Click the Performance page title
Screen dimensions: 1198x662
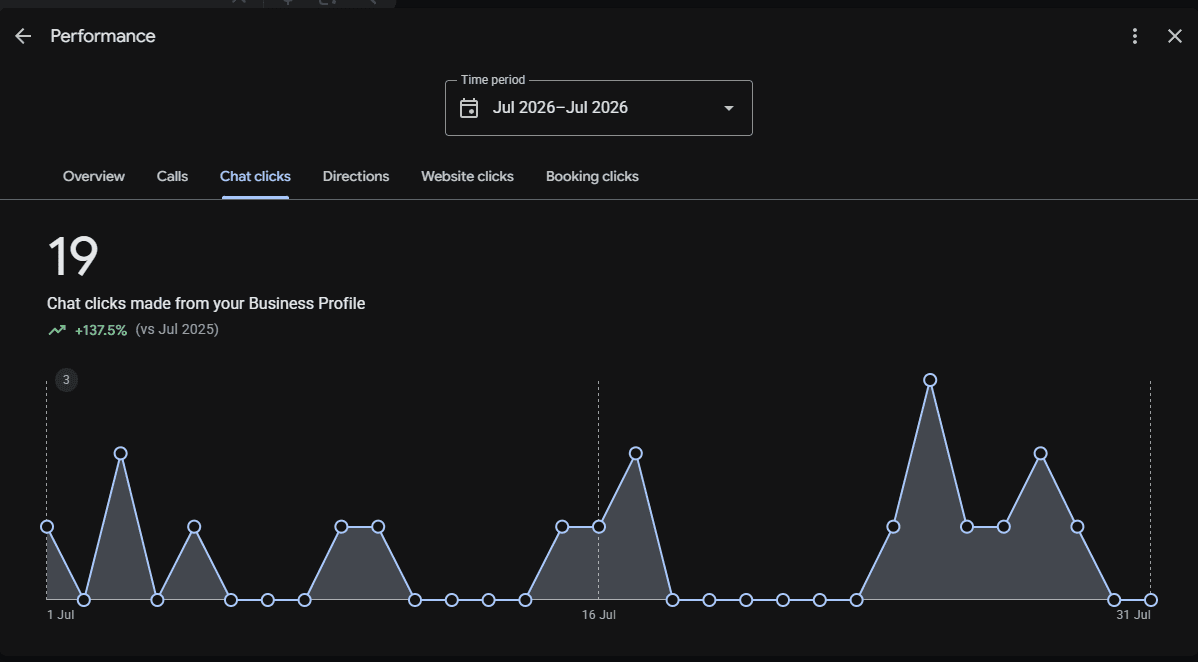pyautogui.click(x=103, y=36)
